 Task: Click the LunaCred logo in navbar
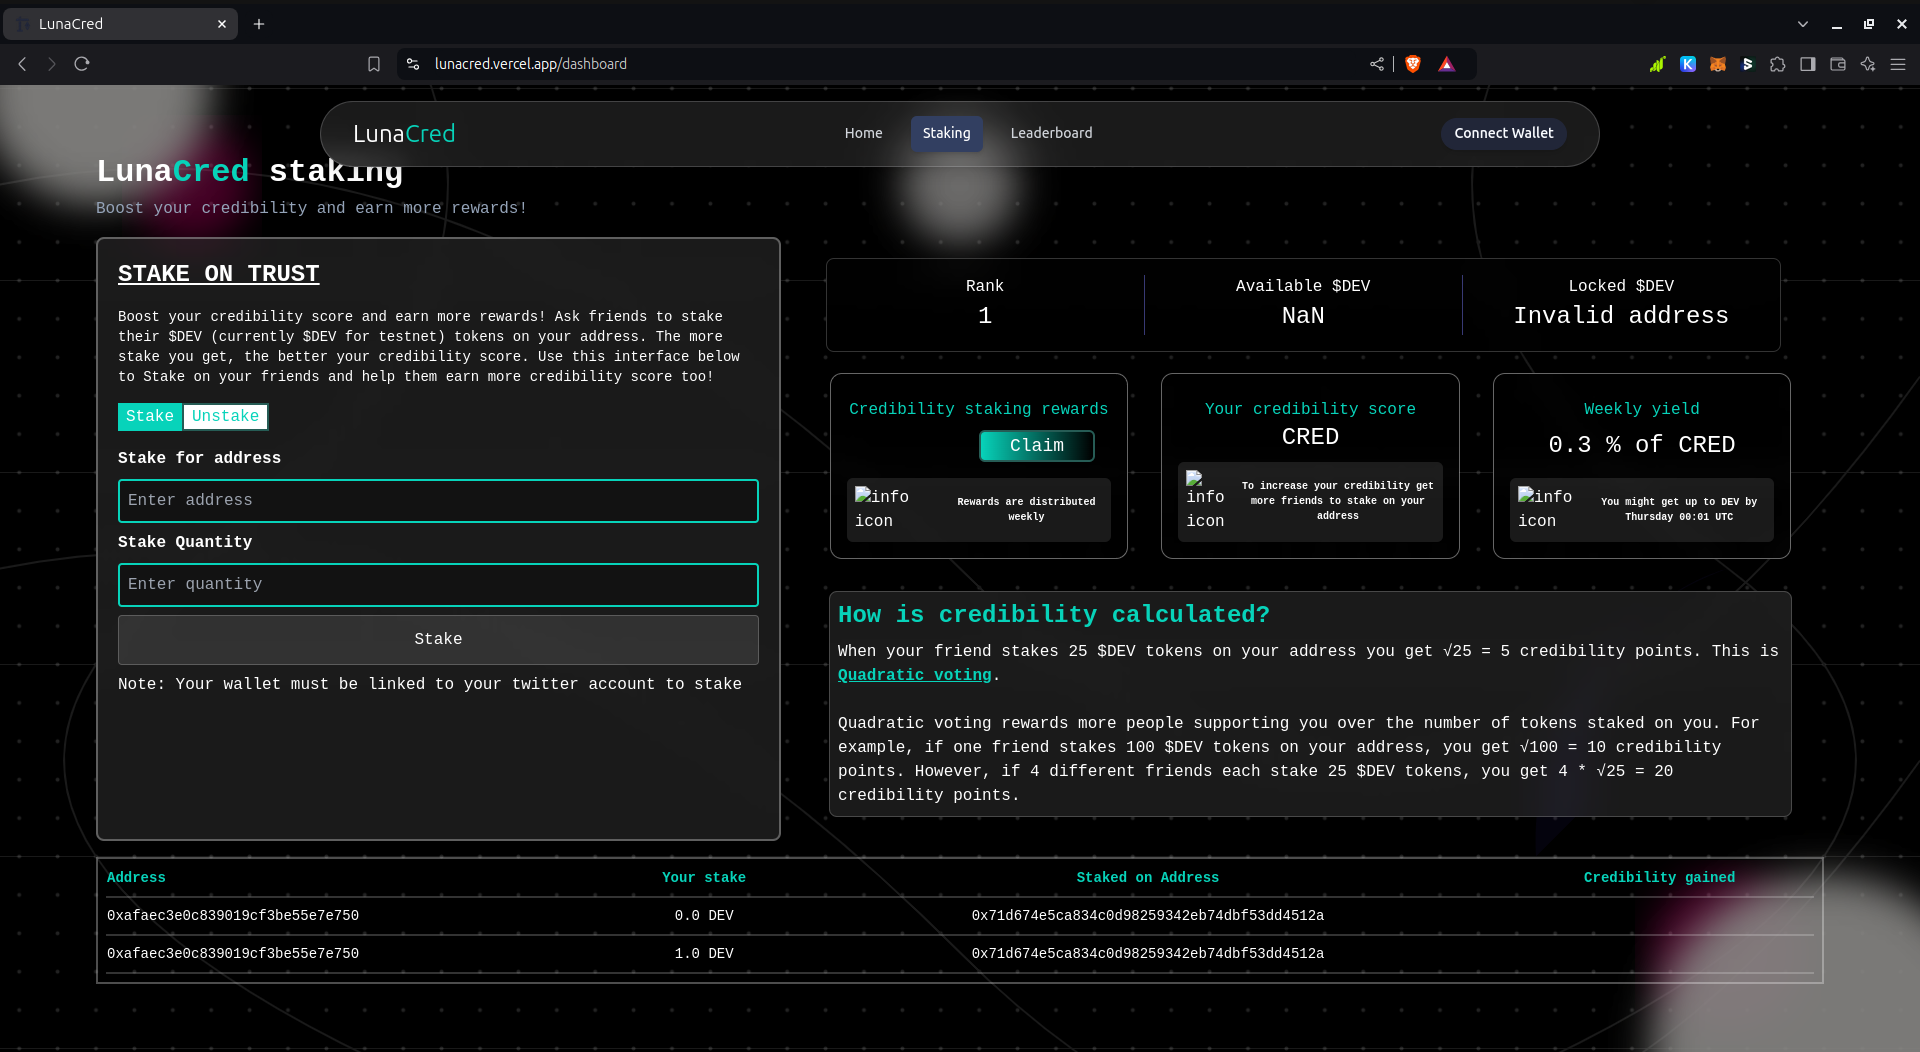404,134
